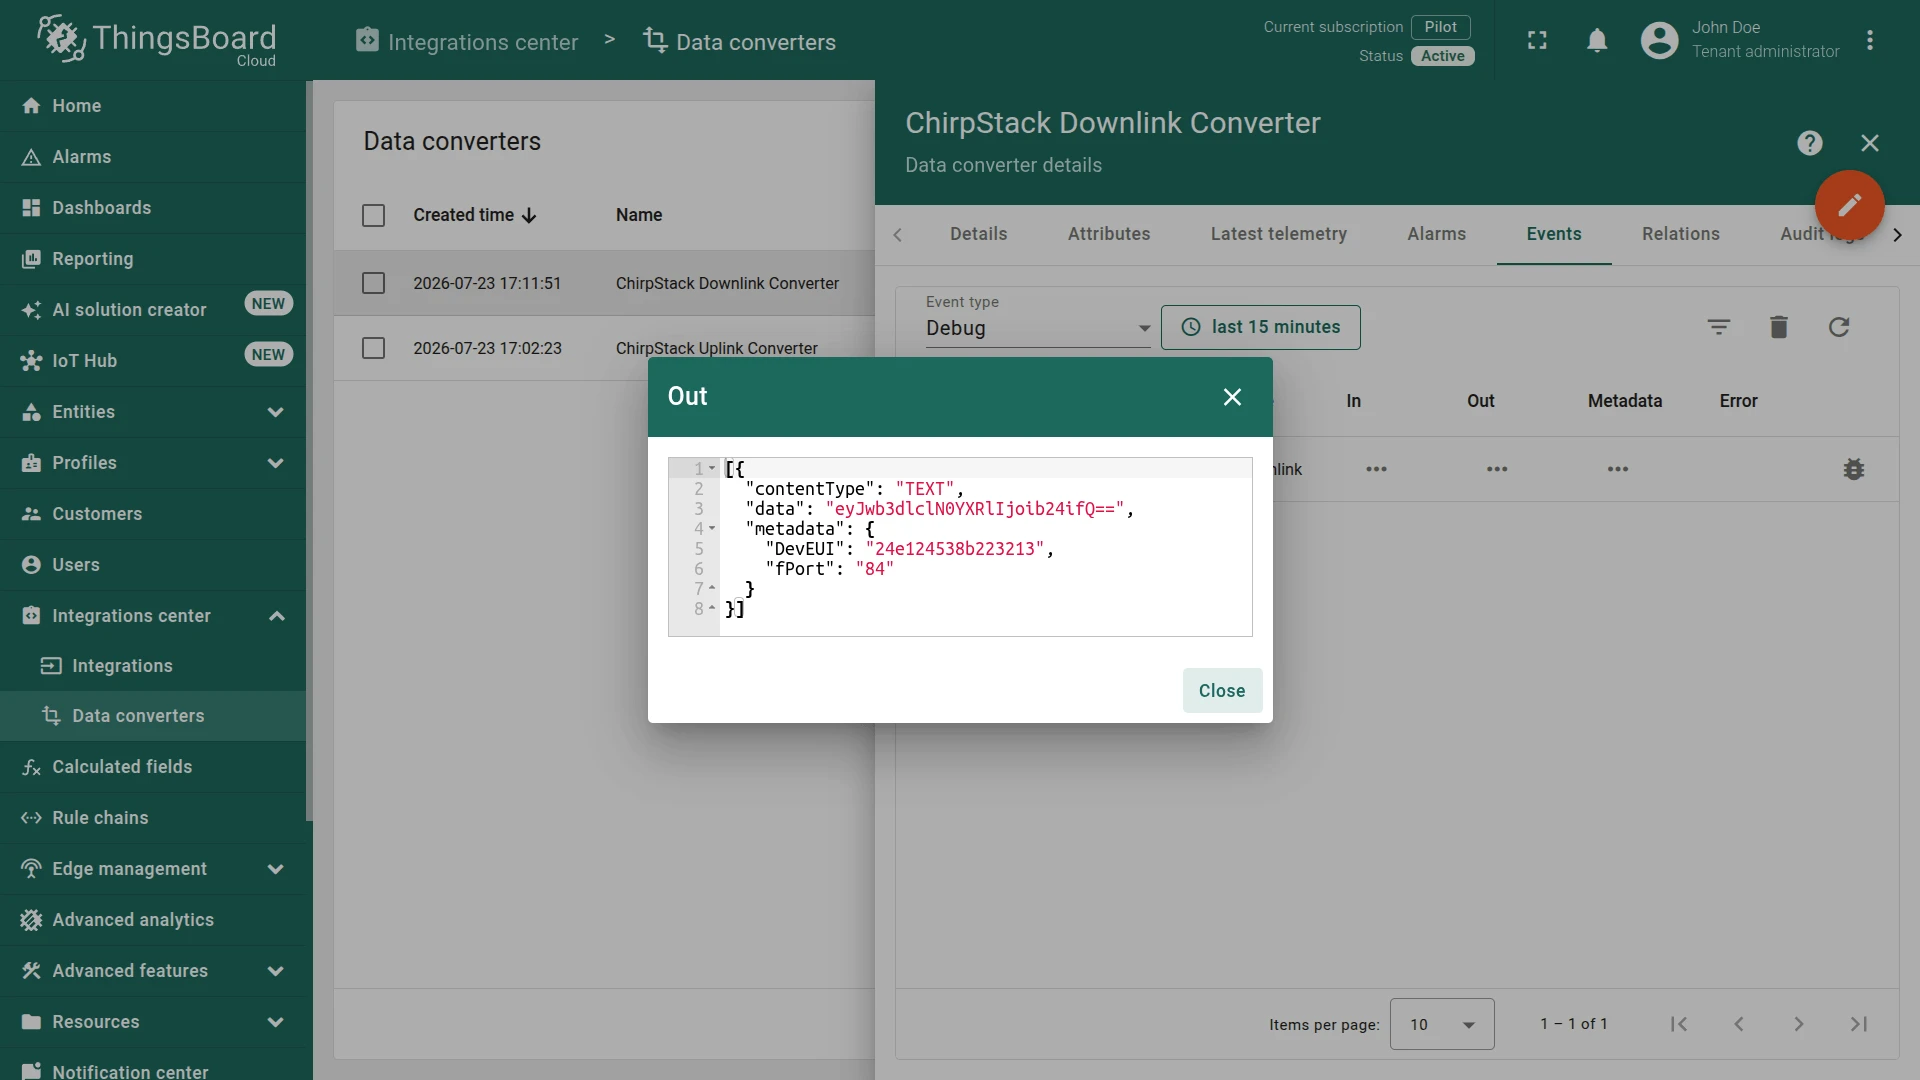
Task: Click the debug bug icon in event row
Action: click(1853, 469)
